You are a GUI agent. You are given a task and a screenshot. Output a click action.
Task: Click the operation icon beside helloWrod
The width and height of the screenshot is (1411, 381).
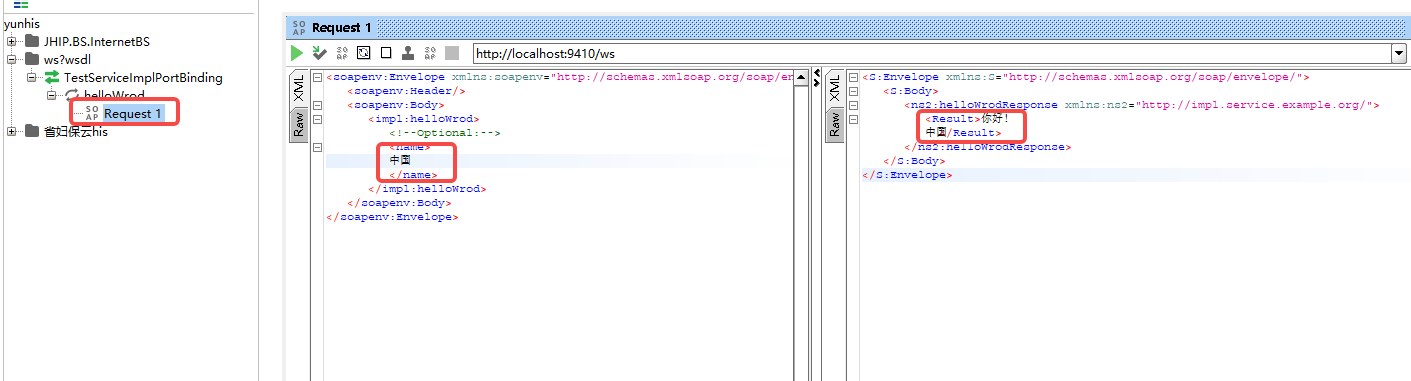72,95
